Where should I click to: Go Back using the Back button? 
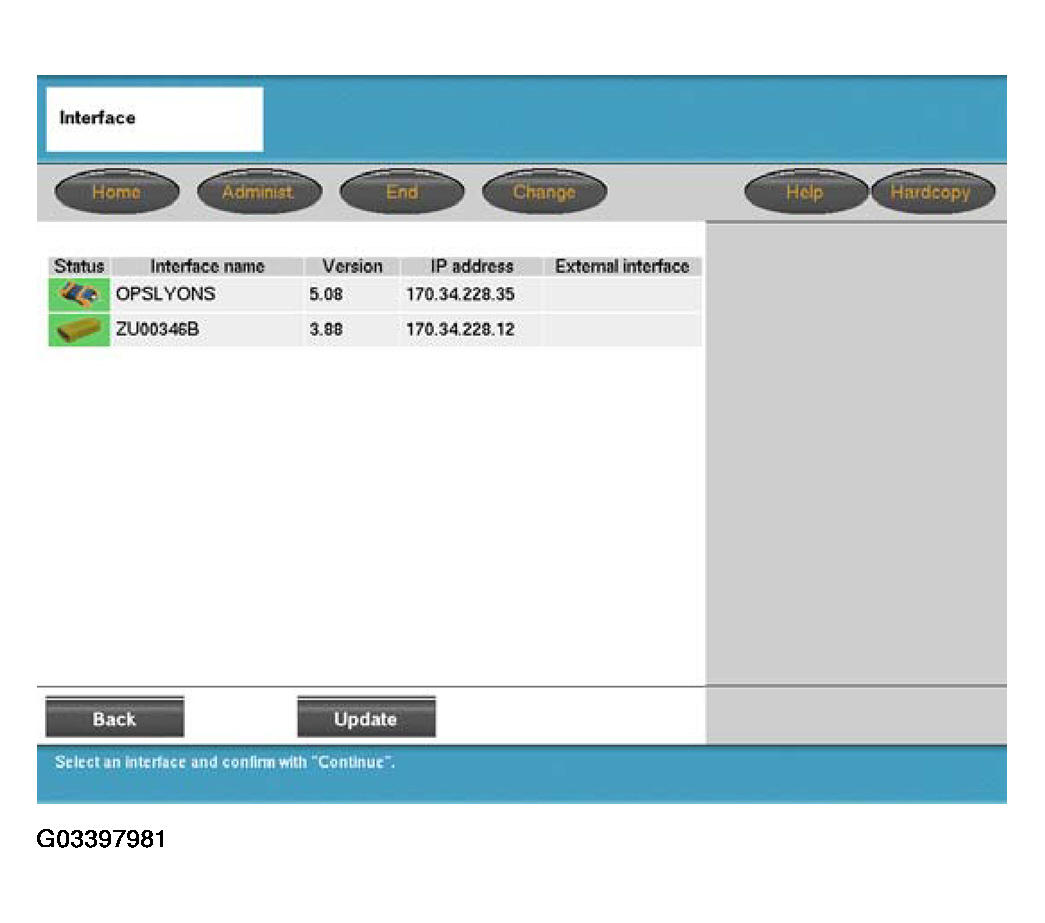point(115,719)
